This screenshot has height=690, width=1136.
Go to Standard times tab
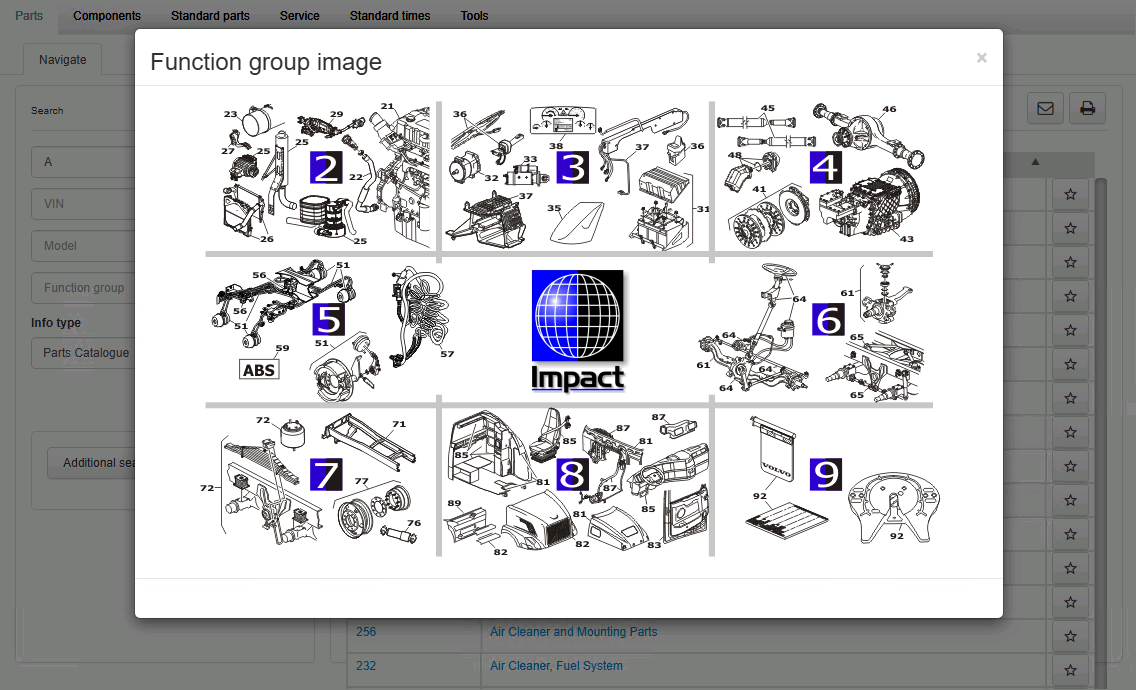point(390,16)
